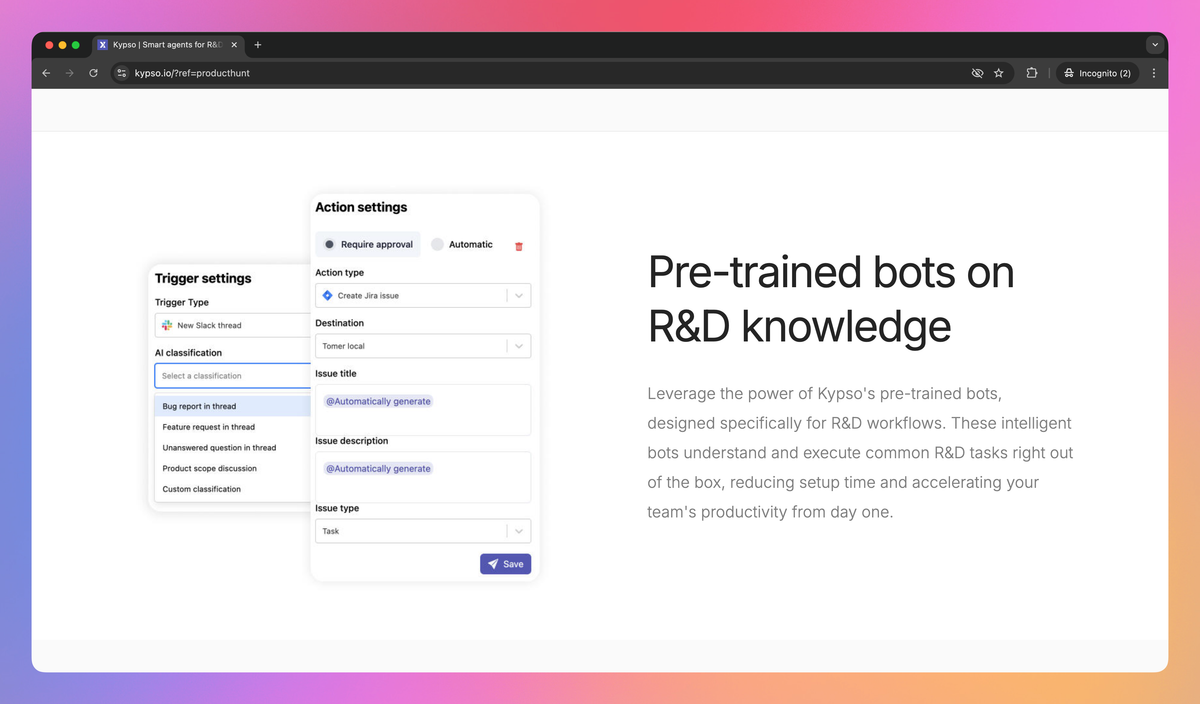
Task: Open the Issue type Task dropdown
Action: [x=423, y=531]
